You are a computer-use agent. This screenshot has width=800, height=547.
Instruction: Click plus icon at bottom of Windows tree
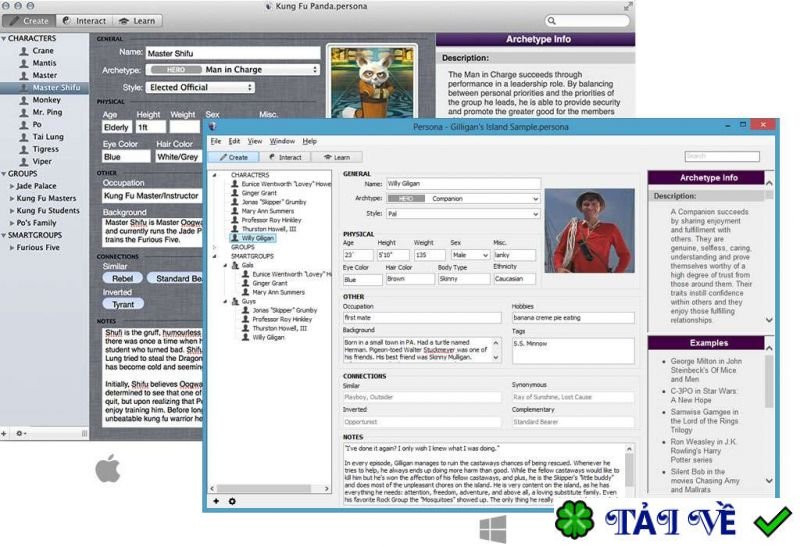(216, 501)
